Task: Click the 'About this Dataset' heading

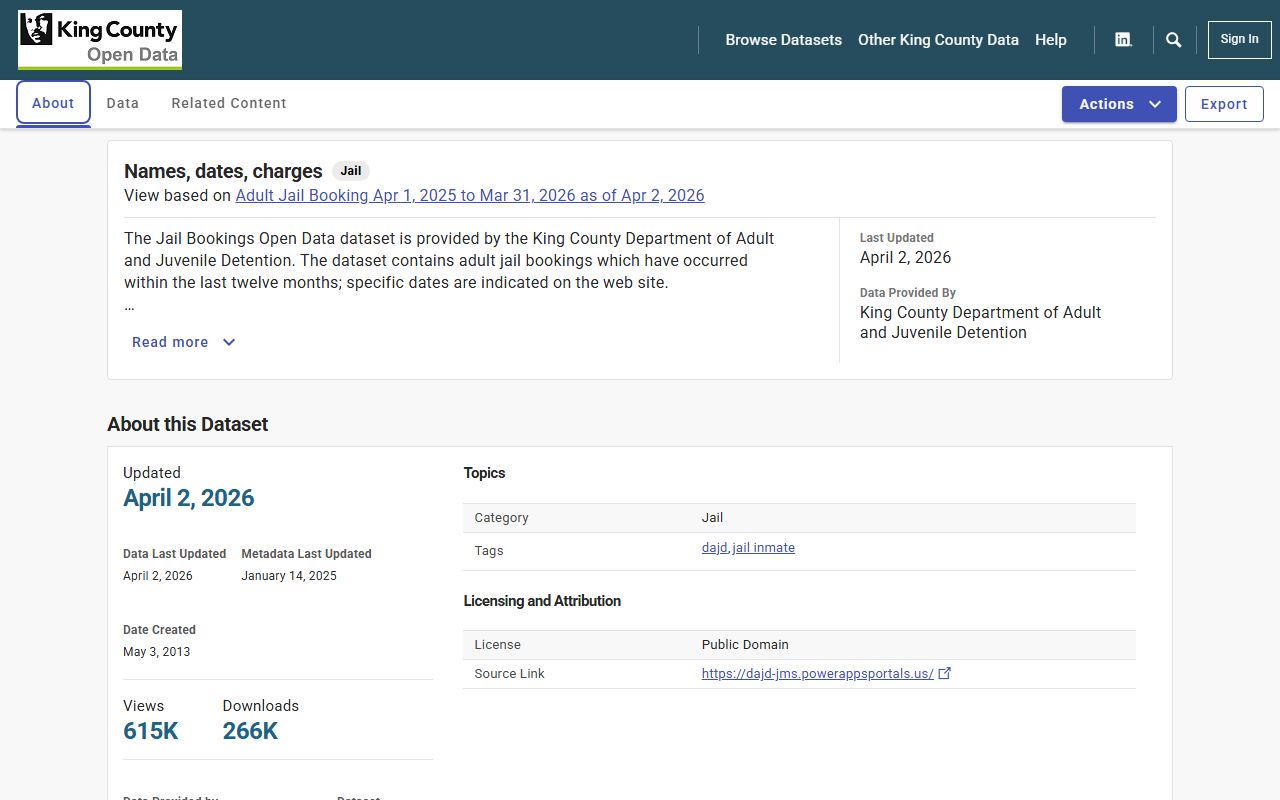Action: pos(188,424)
